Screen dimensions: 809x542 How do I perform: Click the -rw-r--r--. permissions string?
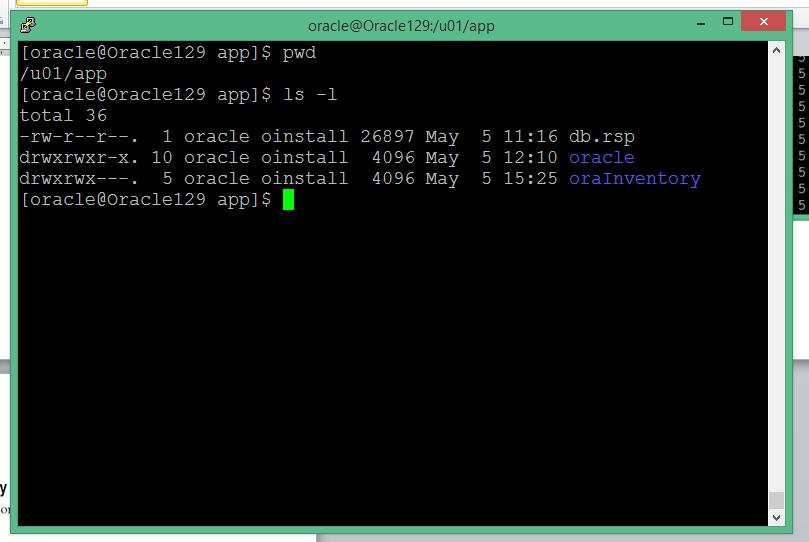pos(79,137)
